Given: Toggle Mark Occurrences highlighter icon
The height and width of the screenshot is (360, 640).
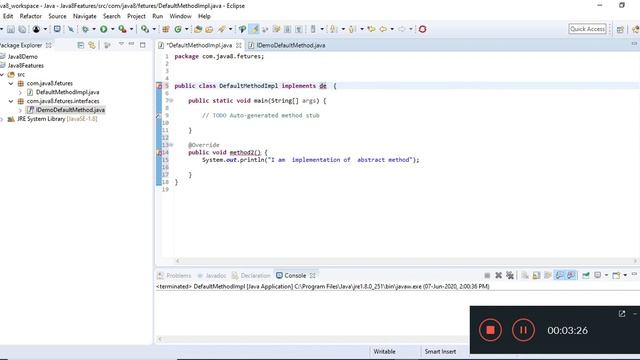Looking at the screenshot, I should tap(254, 29).
